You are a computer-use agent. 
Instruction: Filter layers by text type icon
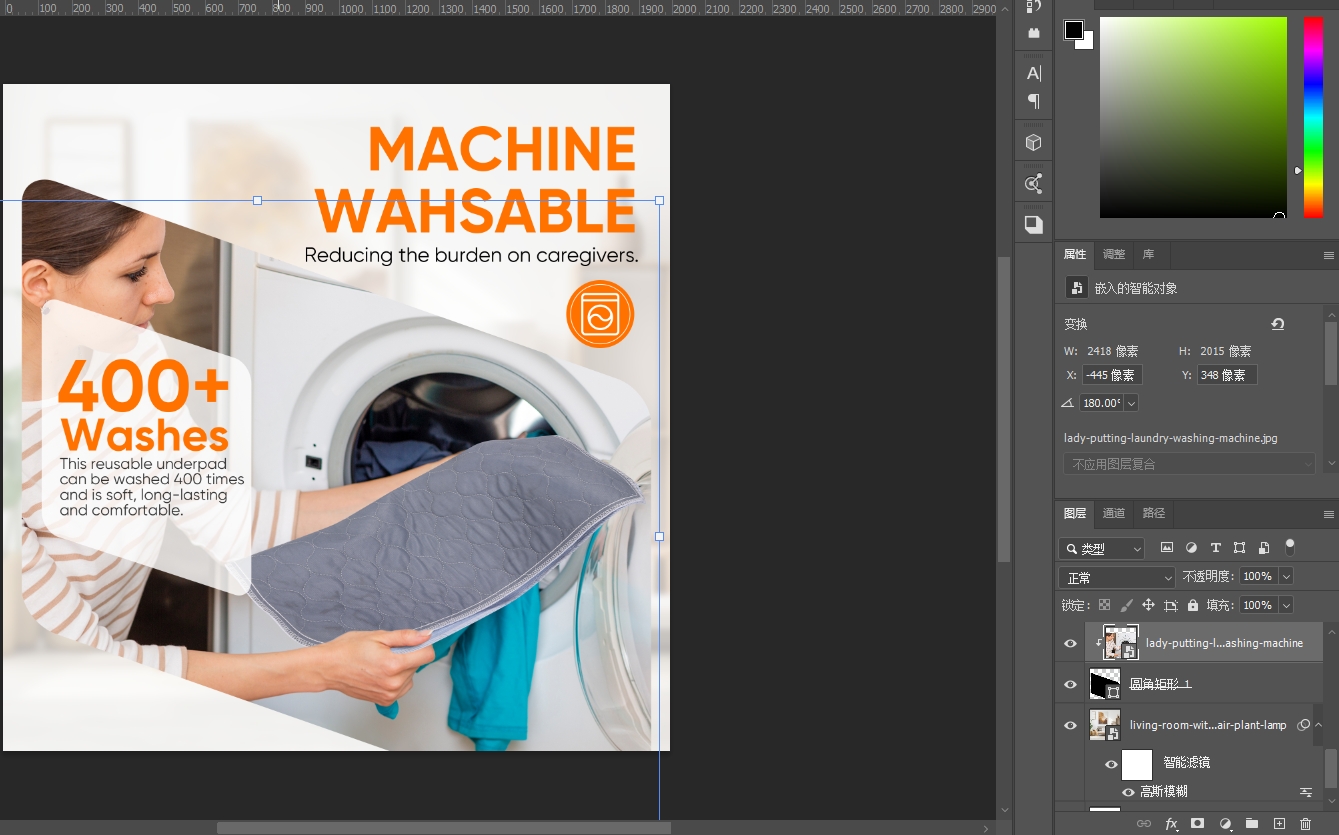(x=1215, y=548)
